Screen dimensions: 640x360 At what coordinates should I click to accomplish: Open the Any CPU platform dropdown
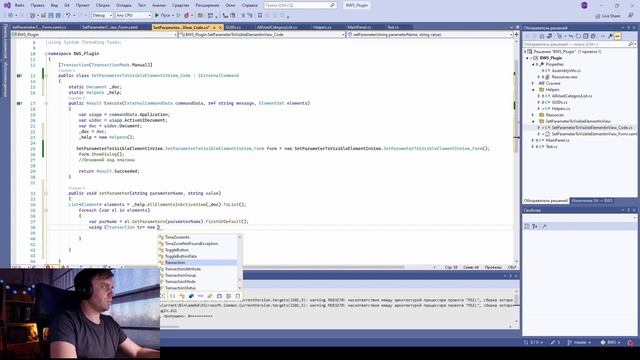(133, 15)
